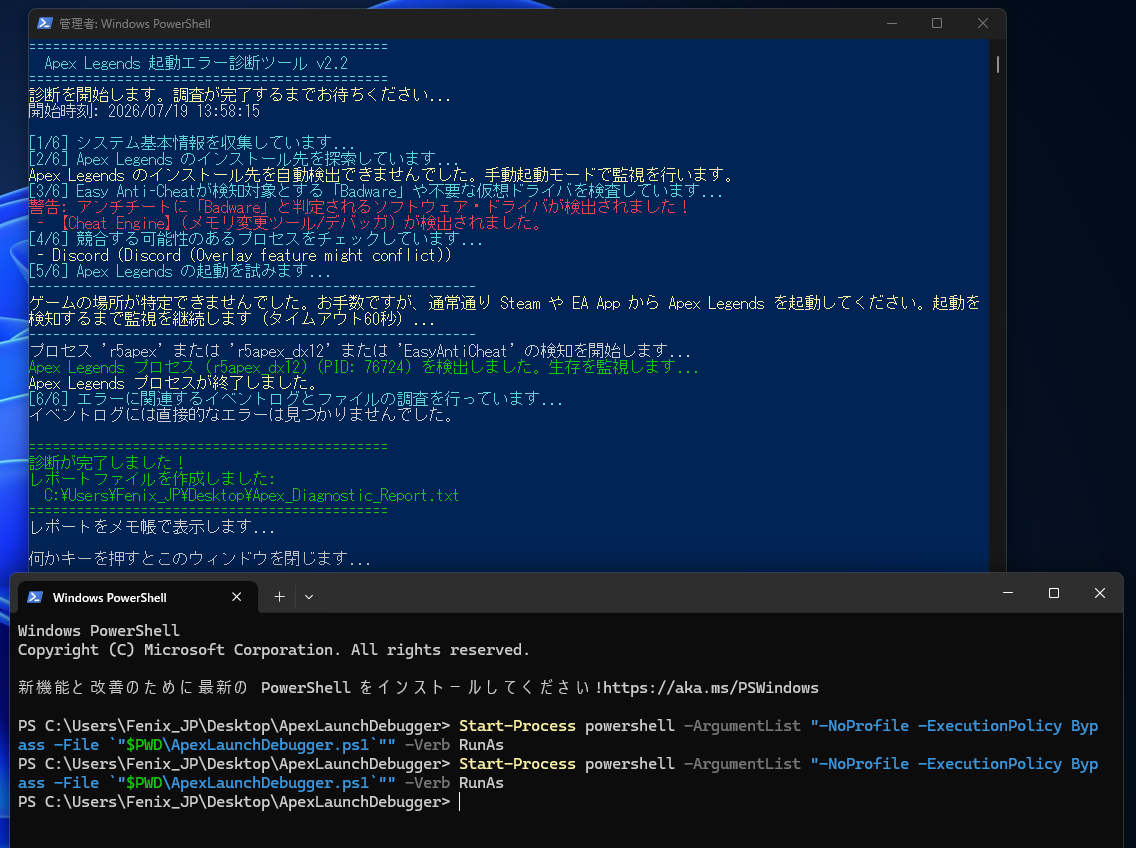Click the '診断が完了しました！' message
The width and height of the screenshot is (1136, 848).
pyautogui.click(x=107, y=462)
